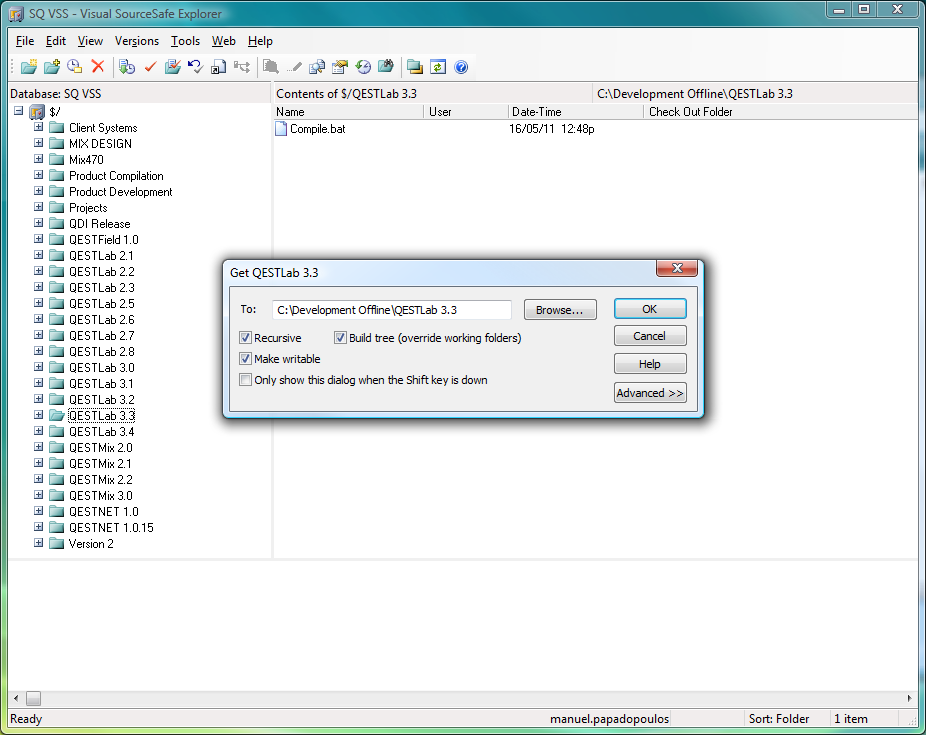
Task: Click the Refresh File List icon
Action: [x=438, y=67]
